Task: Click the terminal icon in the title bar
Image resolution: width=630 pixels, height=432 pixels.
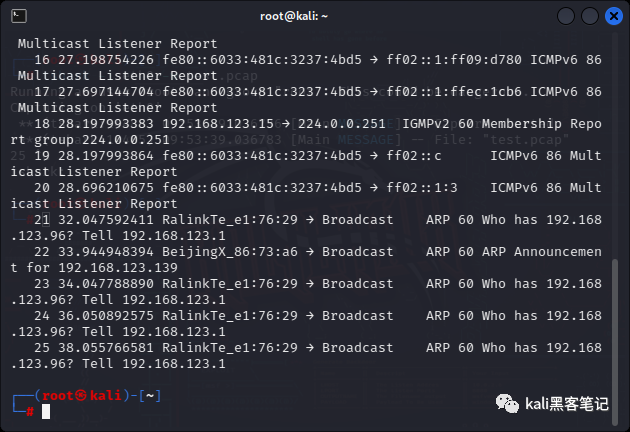Action: tap(19, 16)
